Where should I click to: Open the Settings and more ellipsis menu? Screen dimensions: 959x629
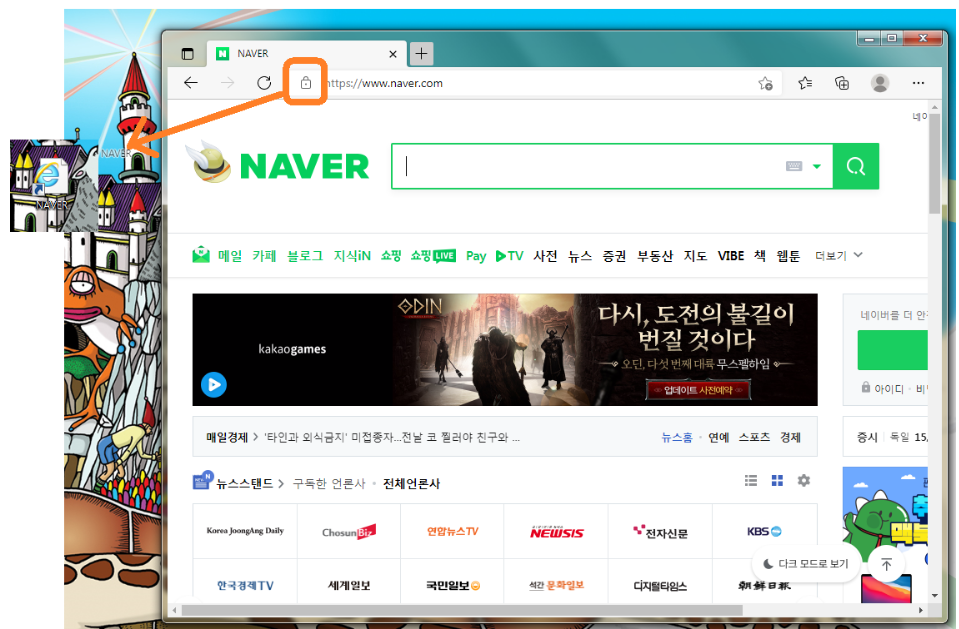[918, 83]
